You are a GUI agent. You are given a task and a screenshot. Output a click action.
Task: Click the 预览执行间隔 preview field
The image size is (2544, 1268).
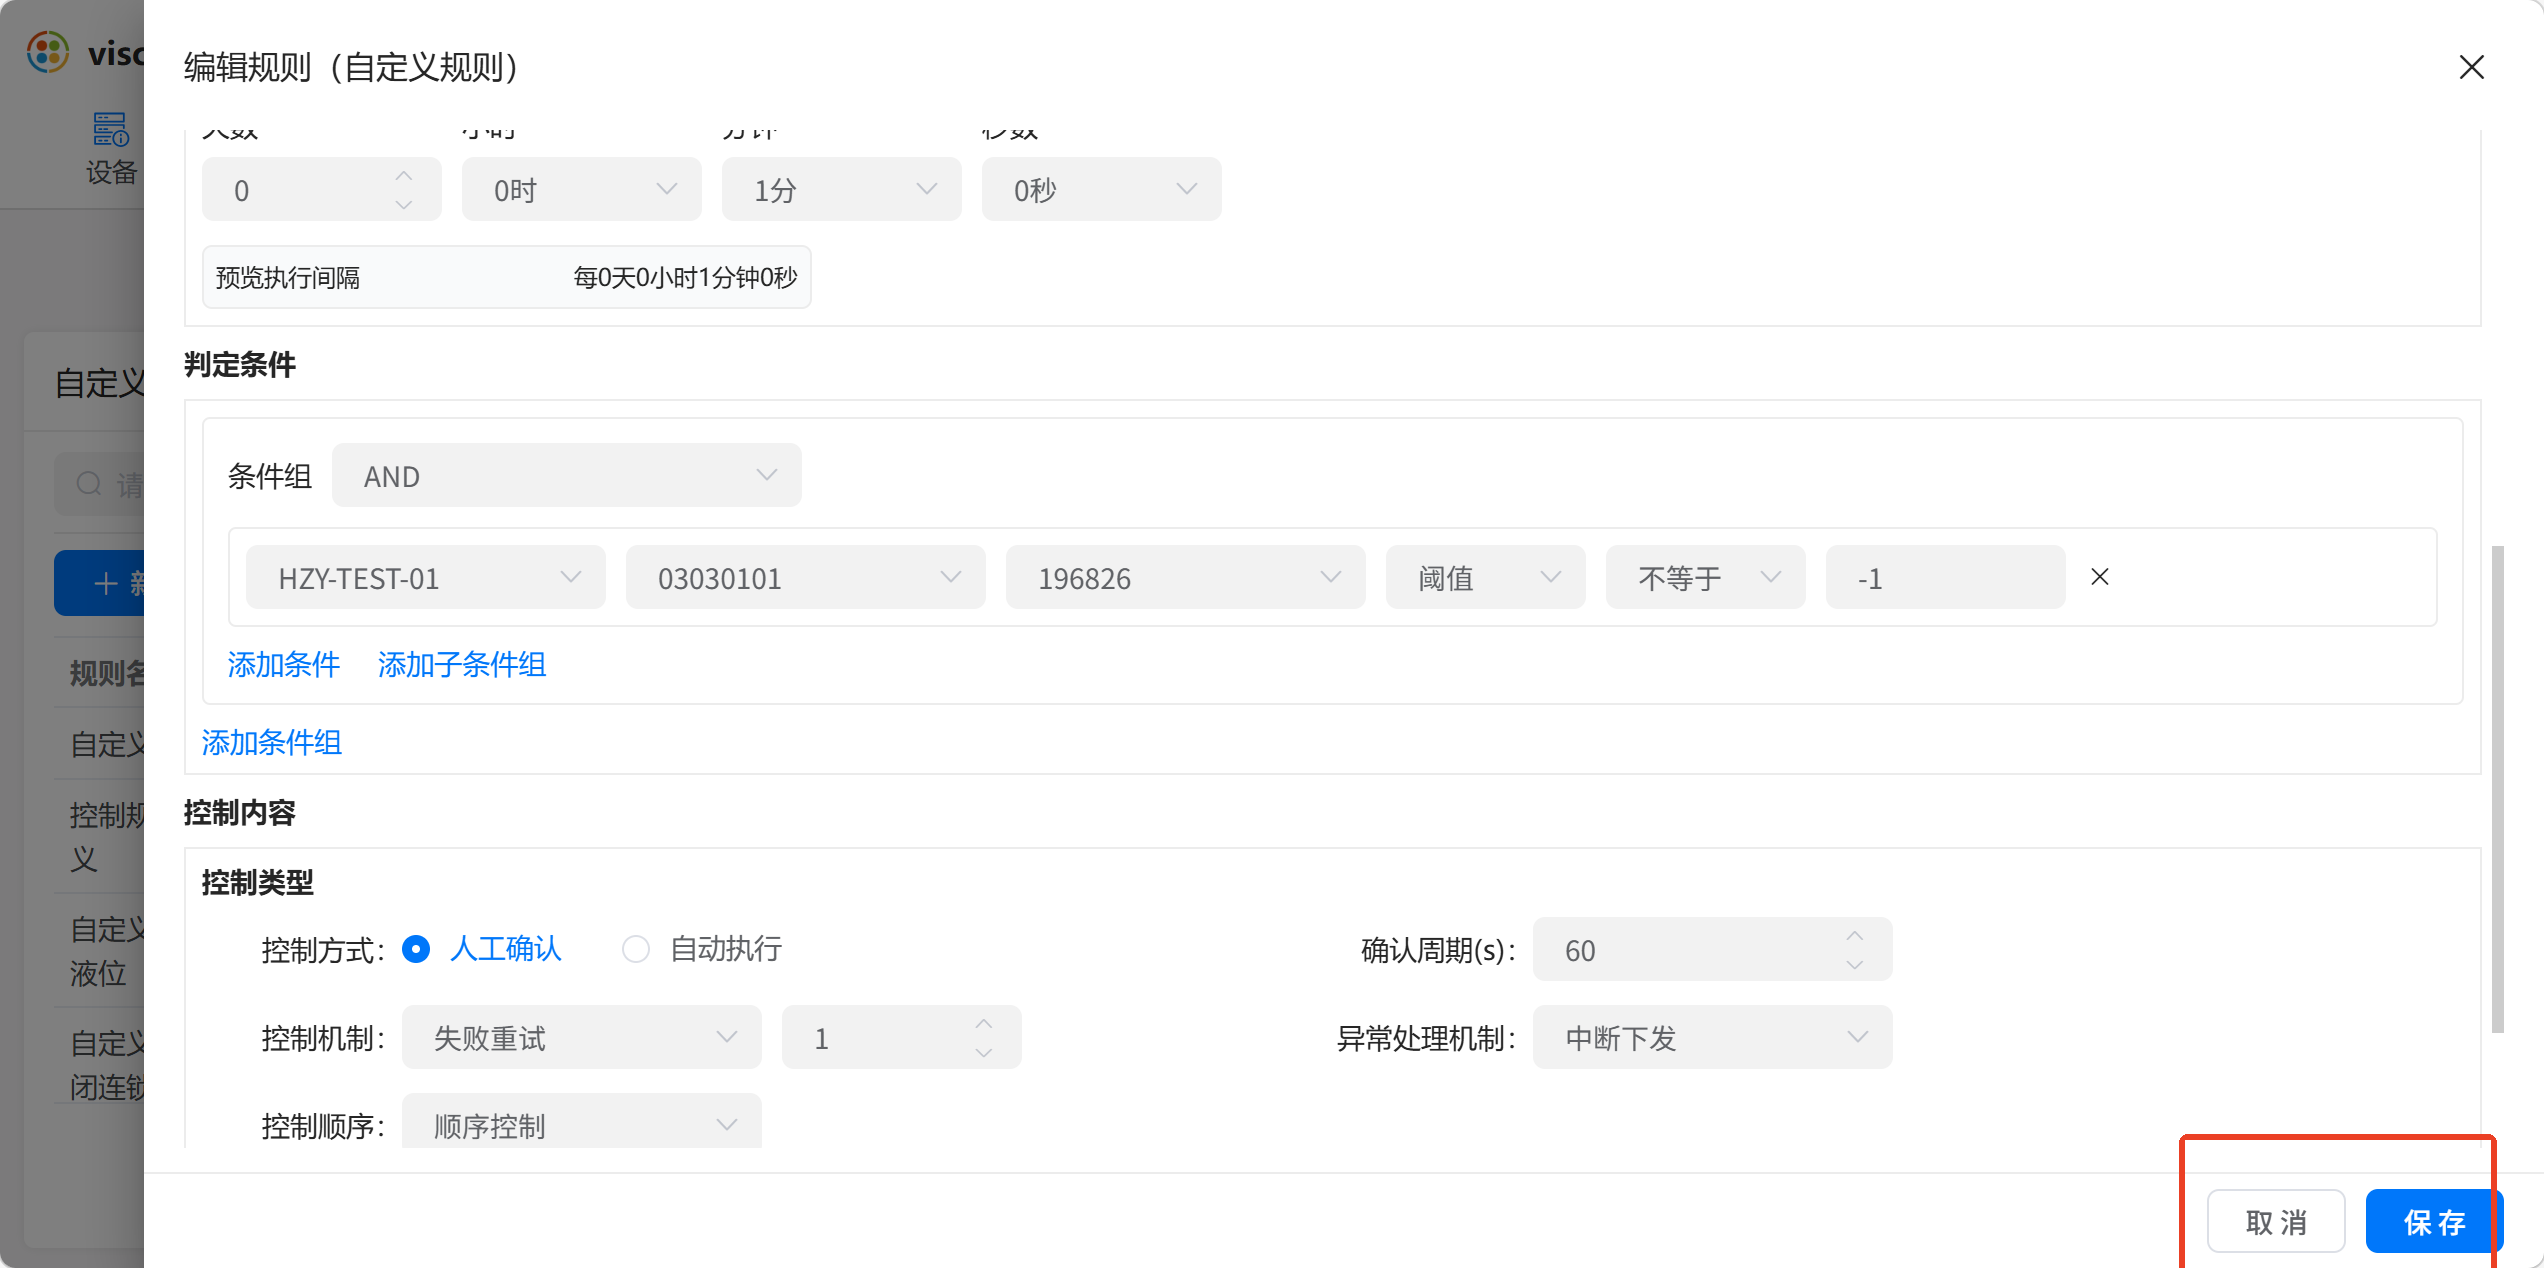coord(507,277)
